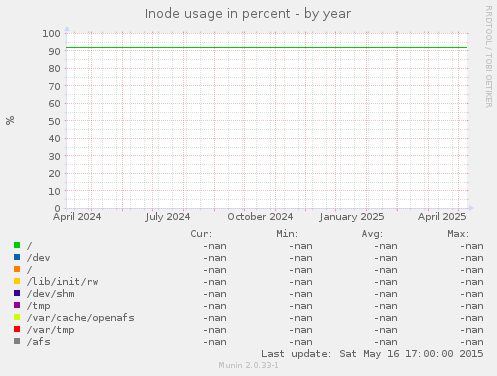The height and width of the screenshot is (376, 497).
Task: Click the July 2024 axis label
Action: (x=168, y=217)
